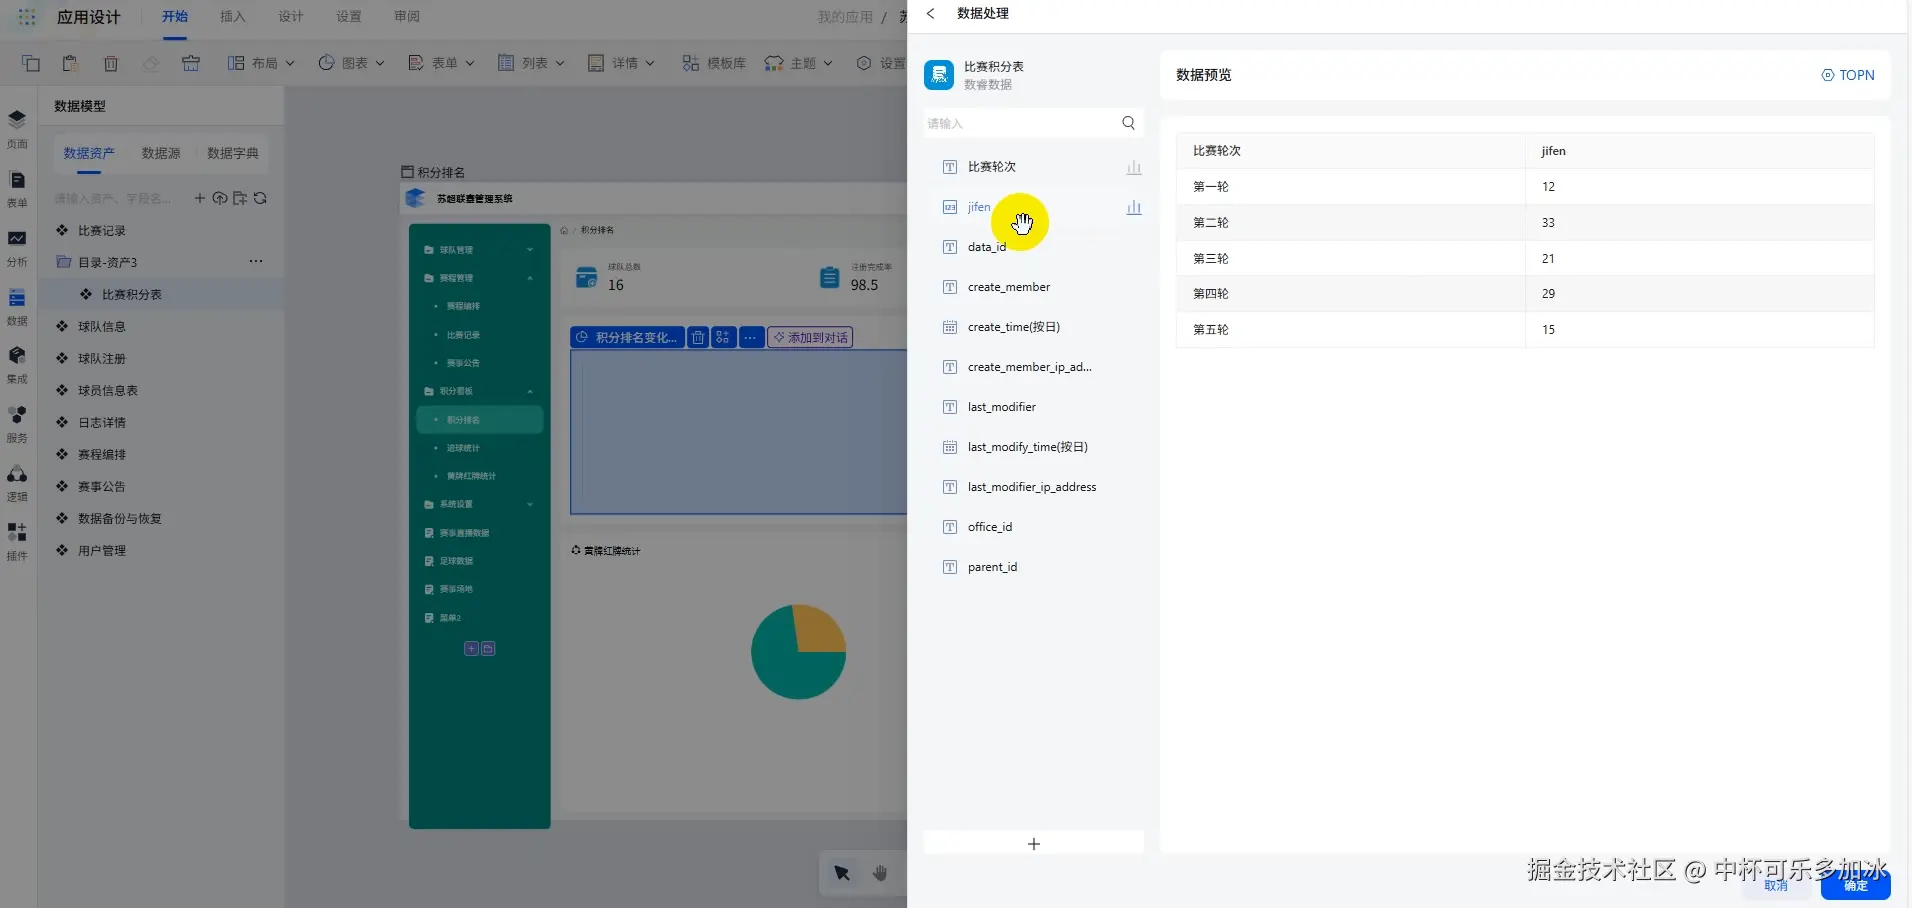The height and width of the screenshot is (908, 1912).
Task: Switch to the 插入 ribbon tab
Action: tap(233, 17)
